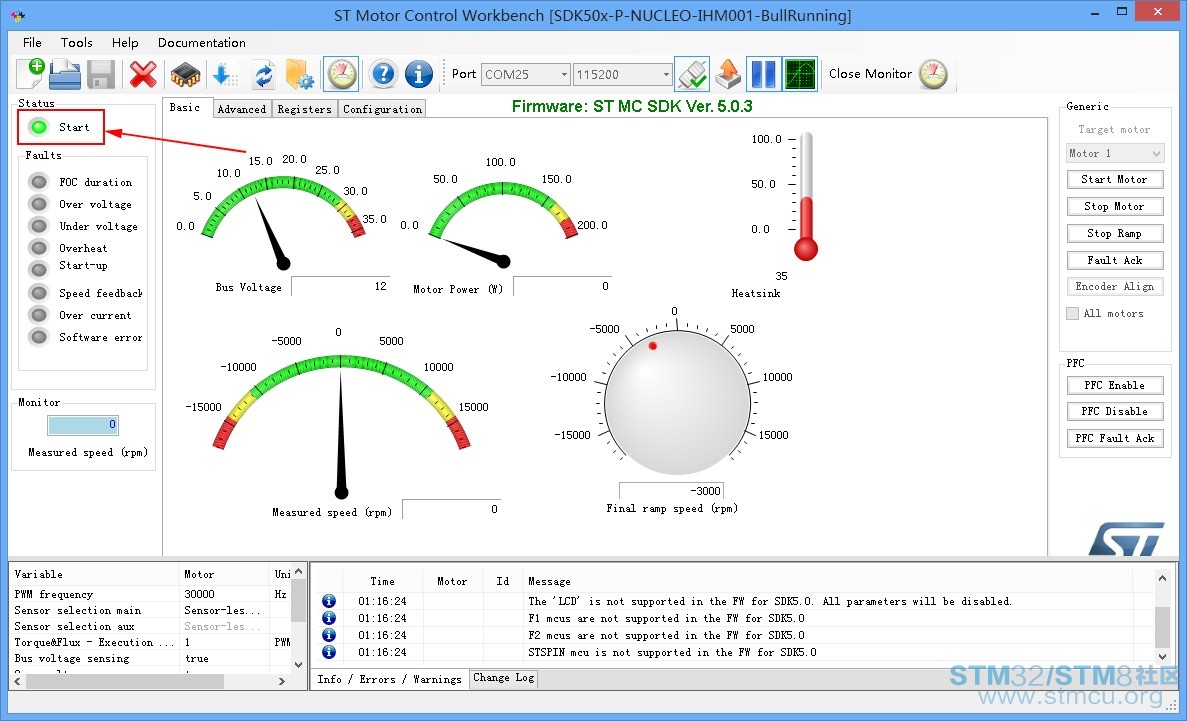Select the Basic tab

click(x=187, y=108)
